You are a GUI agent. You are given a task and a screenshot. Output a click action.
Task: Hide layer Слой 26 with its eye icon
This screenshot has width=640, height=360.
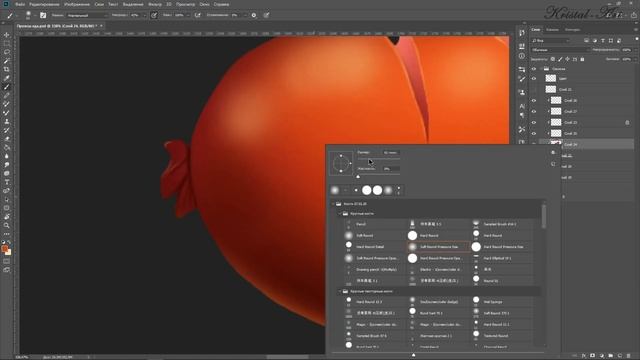[534, 100]
